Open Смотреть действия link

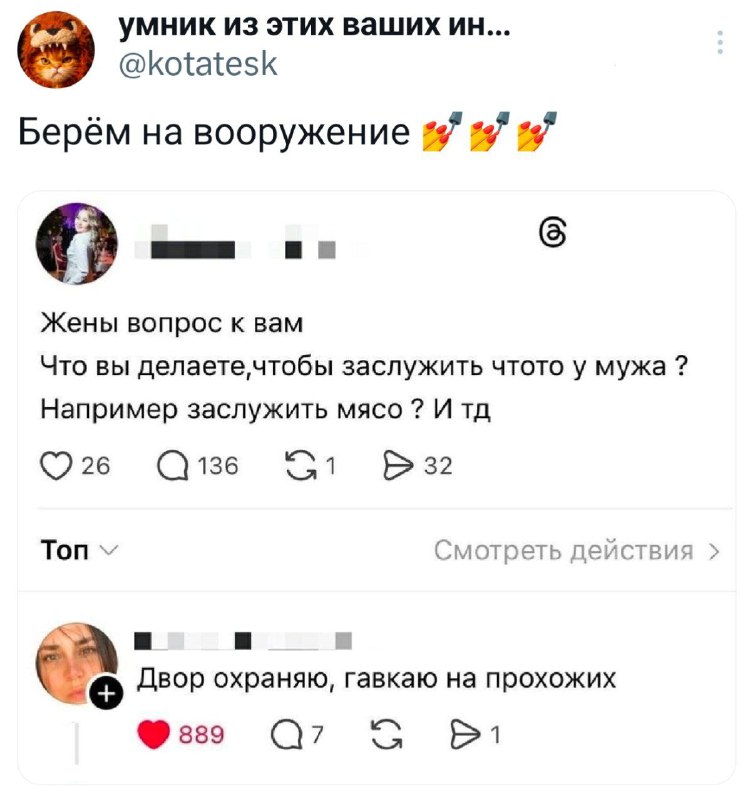point(564,551)
